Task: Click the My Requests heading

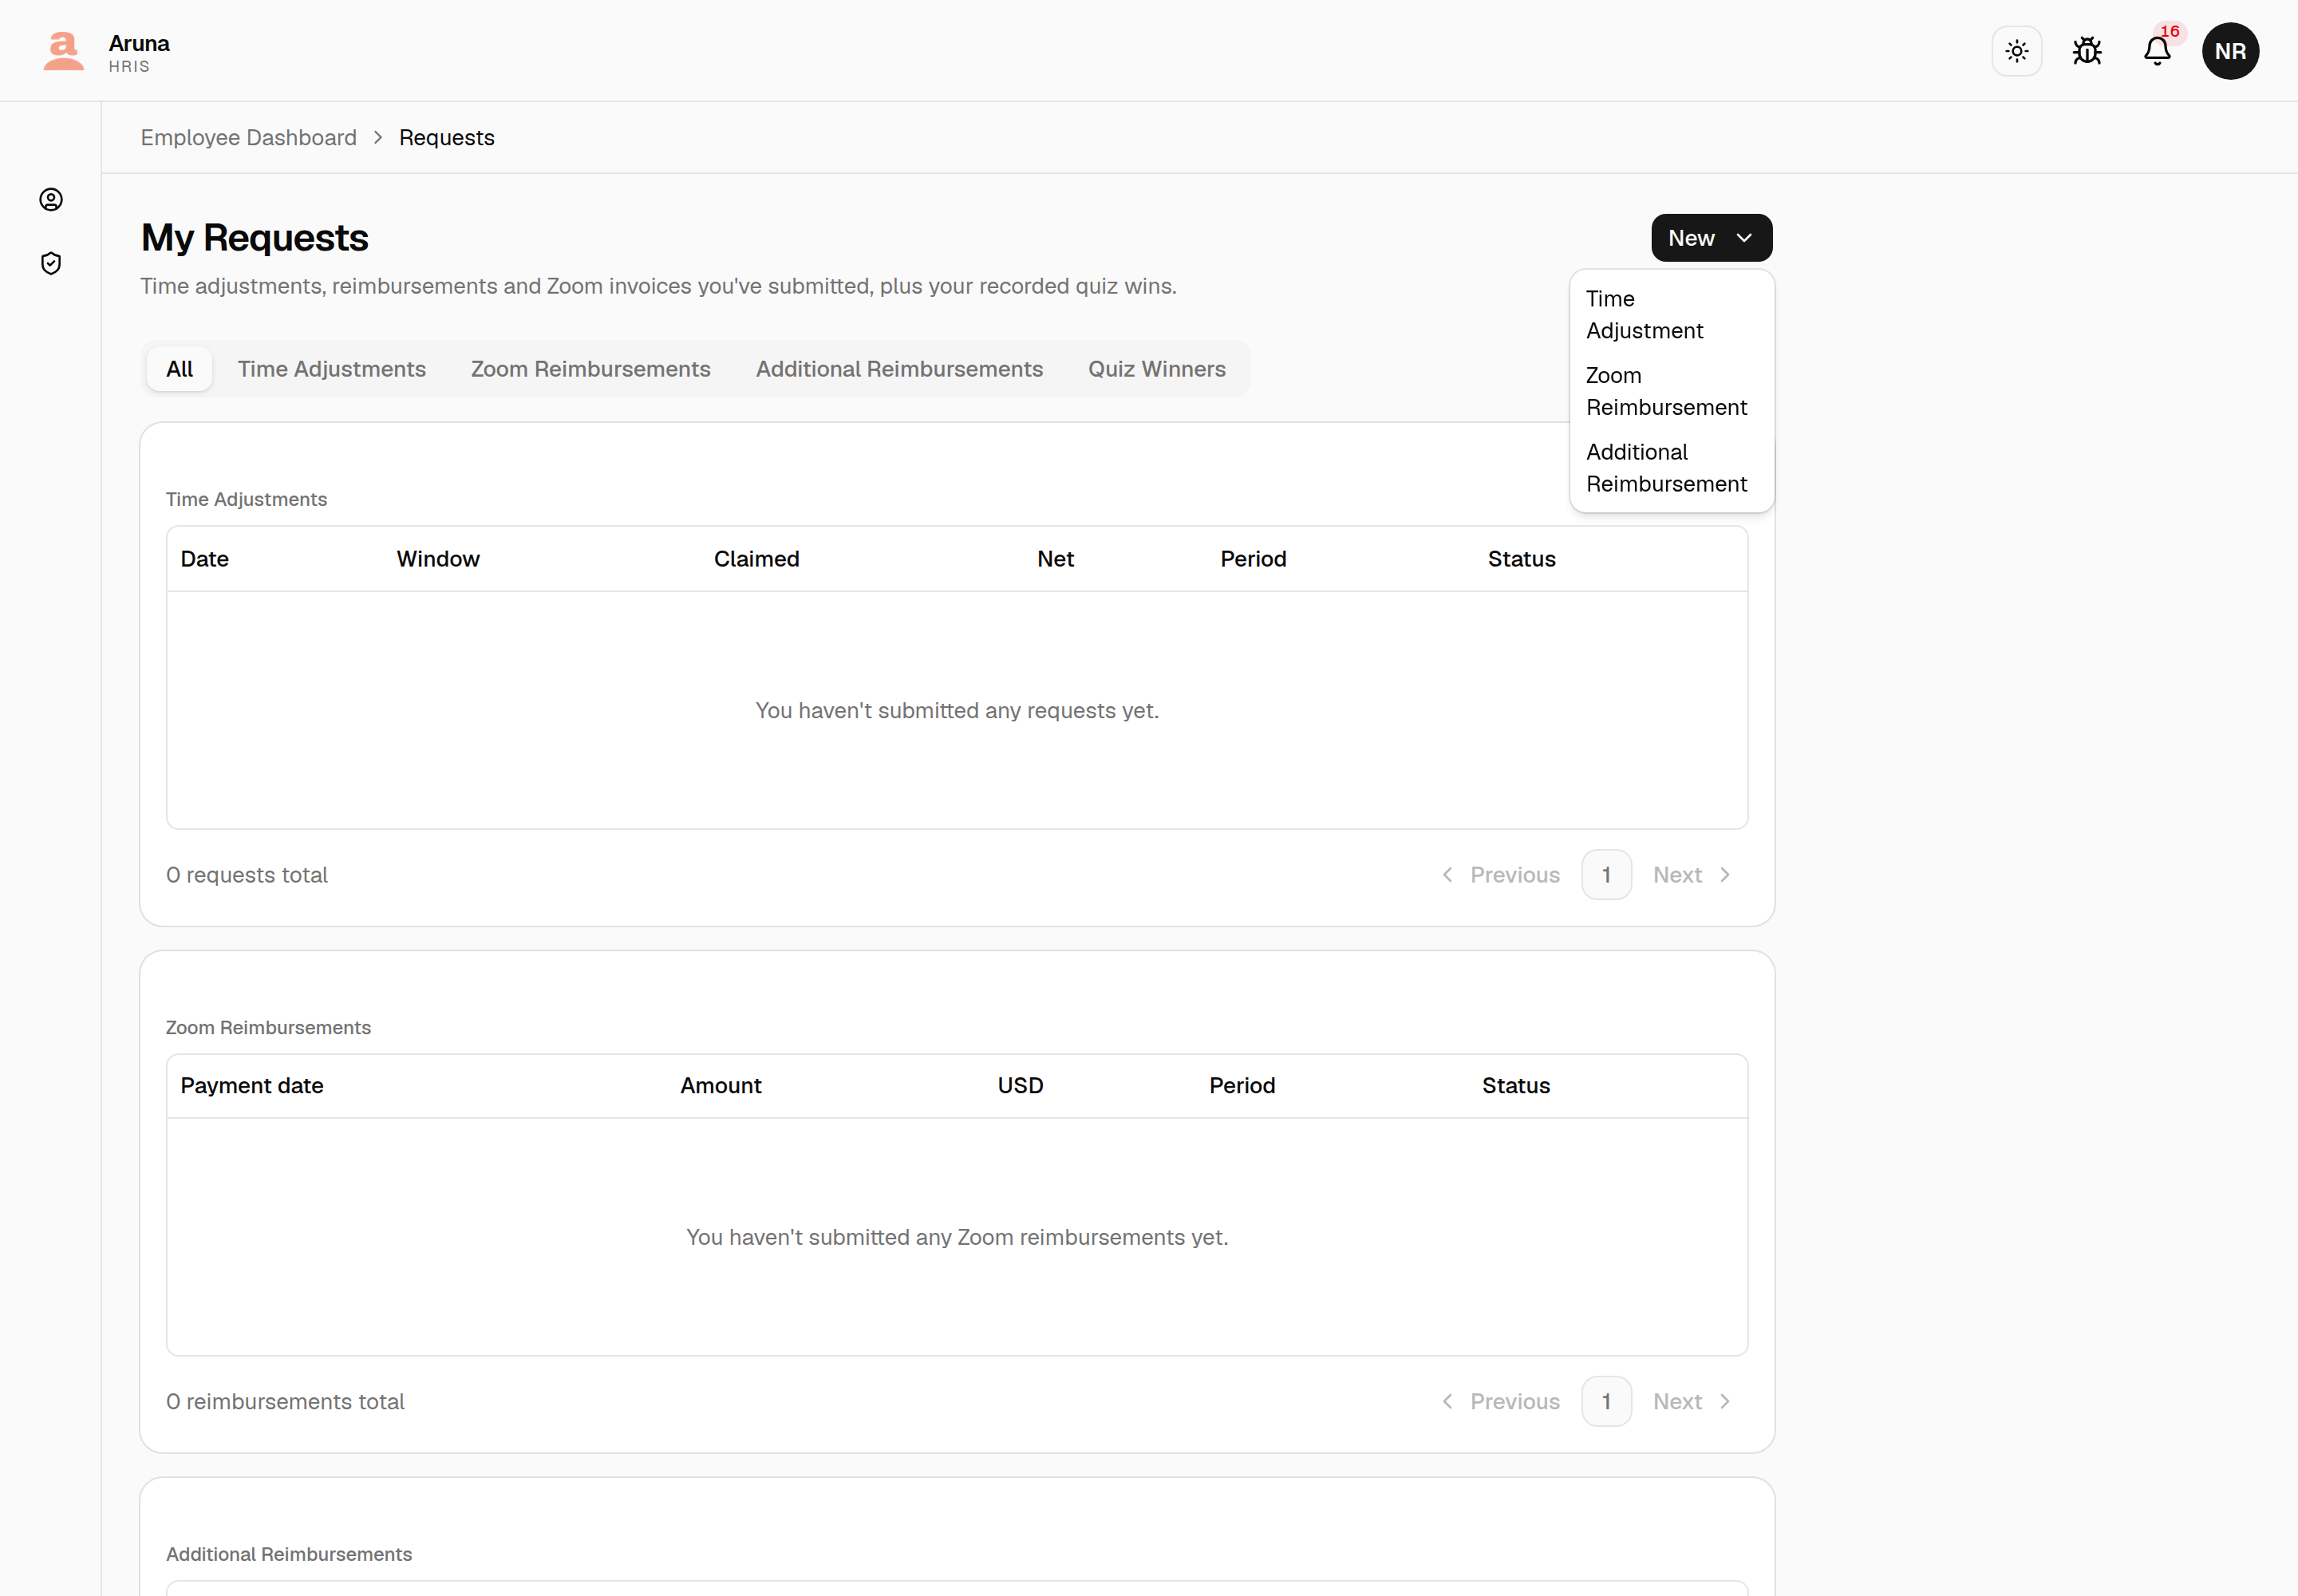Action: click(x=255, y=238)
